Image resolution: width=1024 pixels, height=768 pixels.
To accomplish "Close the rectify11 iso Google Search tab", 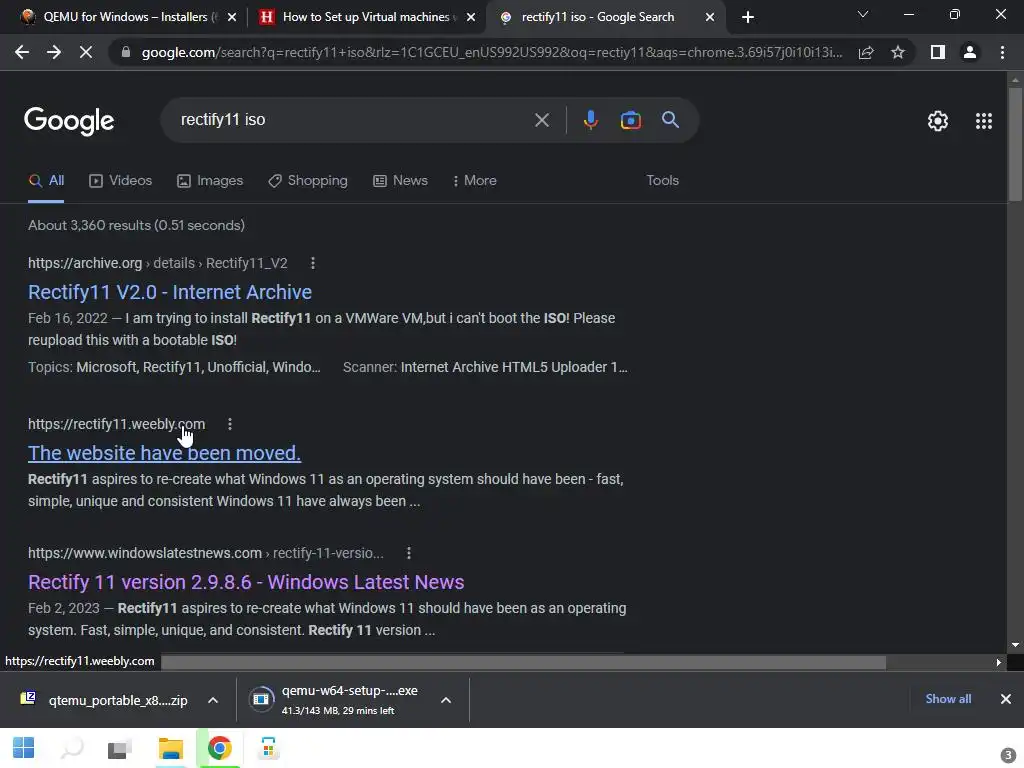I will click(x=710, y=17).
